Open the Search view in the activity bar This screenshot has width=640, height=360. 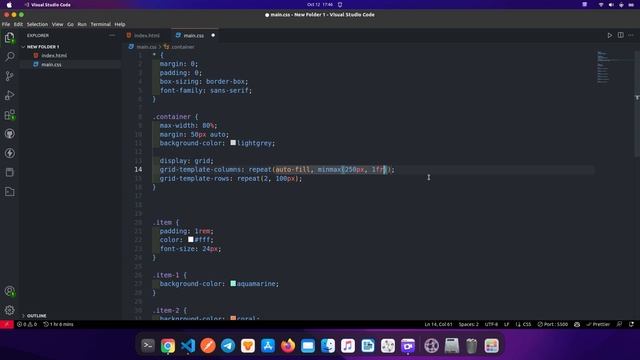click(x=9, y=57)
